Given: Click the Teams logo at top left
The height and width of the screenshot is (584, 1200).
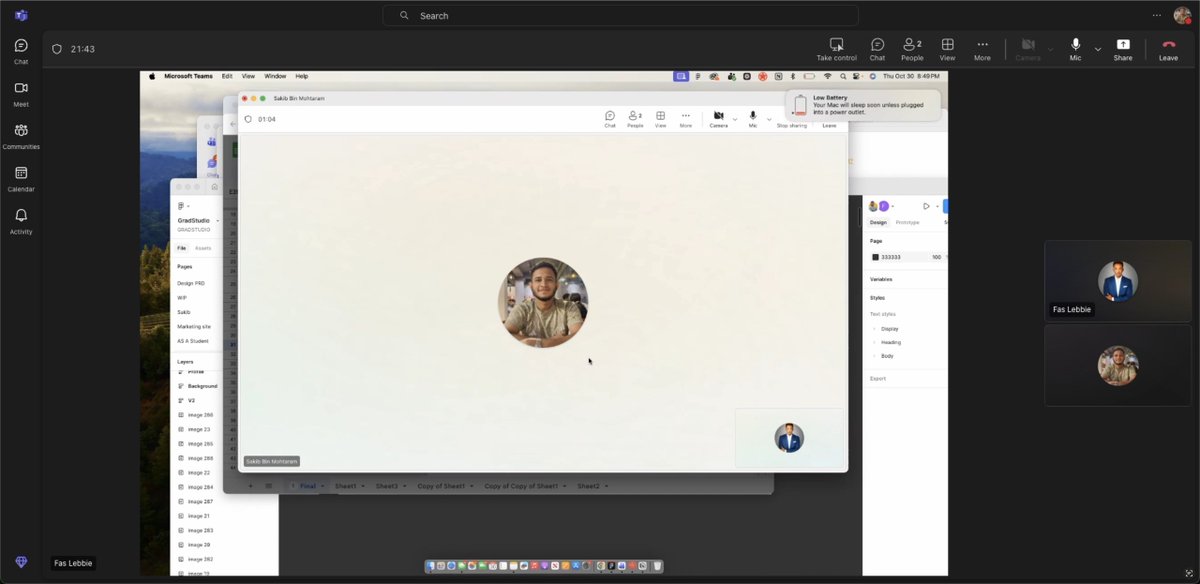Looking at the screenshot, I should pos(21,15).
